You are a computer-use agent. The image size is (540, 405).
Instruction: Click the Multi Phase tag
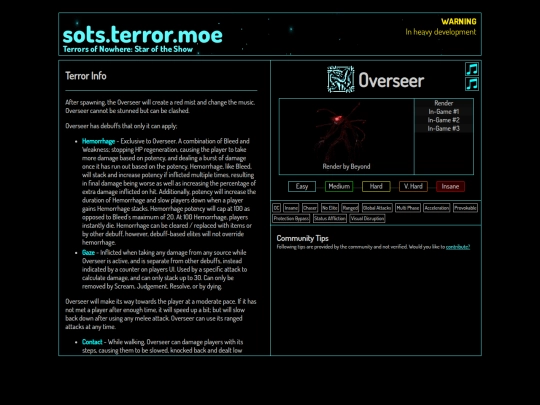click(408, 208)
